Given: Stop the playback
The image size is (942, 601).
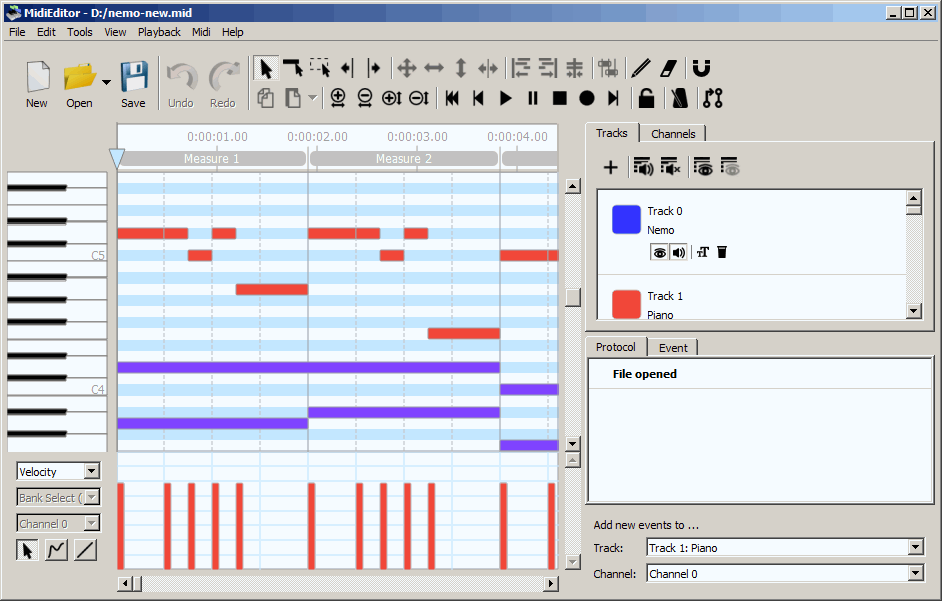Looking at the screenshot, I should click(x=560, y=98).
